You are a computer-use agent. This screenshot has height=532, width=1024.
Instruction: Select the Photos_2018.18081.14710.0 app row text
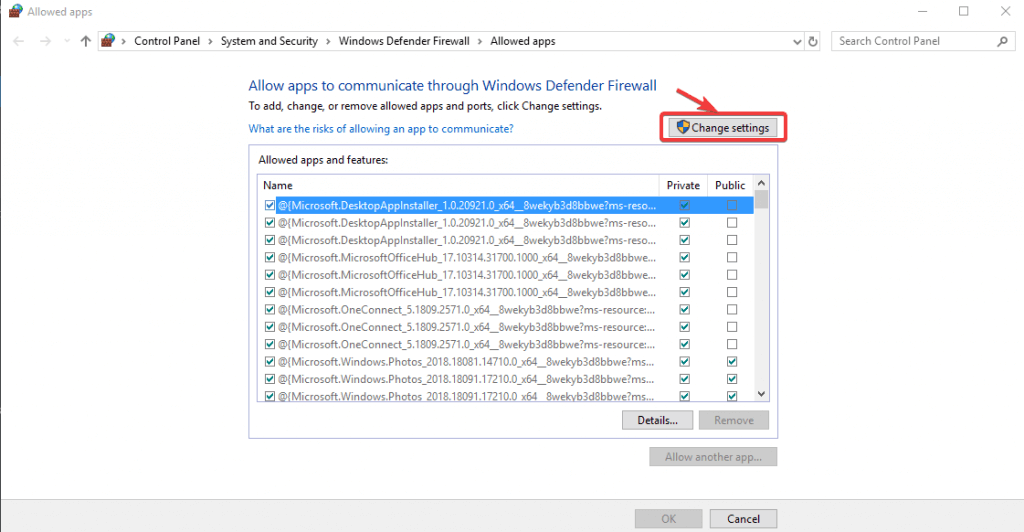click(466, 362)
